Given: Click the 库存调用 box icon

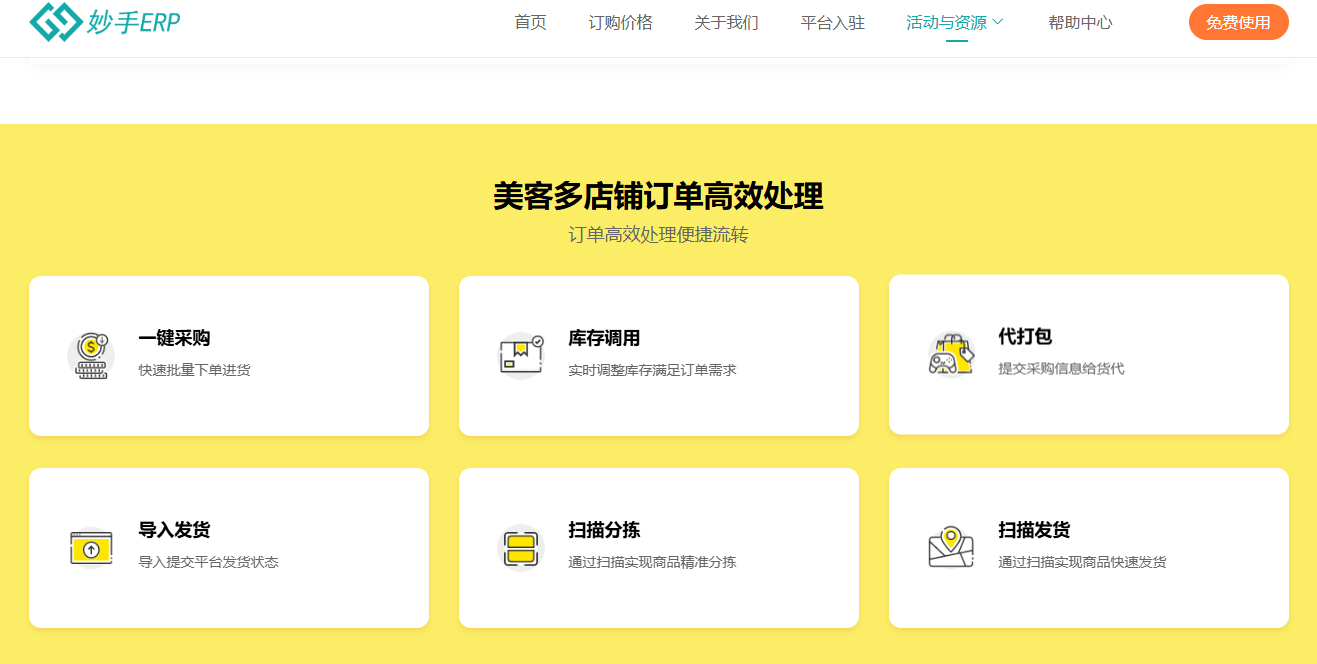Looking at the screenshot, I should tap(520, 355).
